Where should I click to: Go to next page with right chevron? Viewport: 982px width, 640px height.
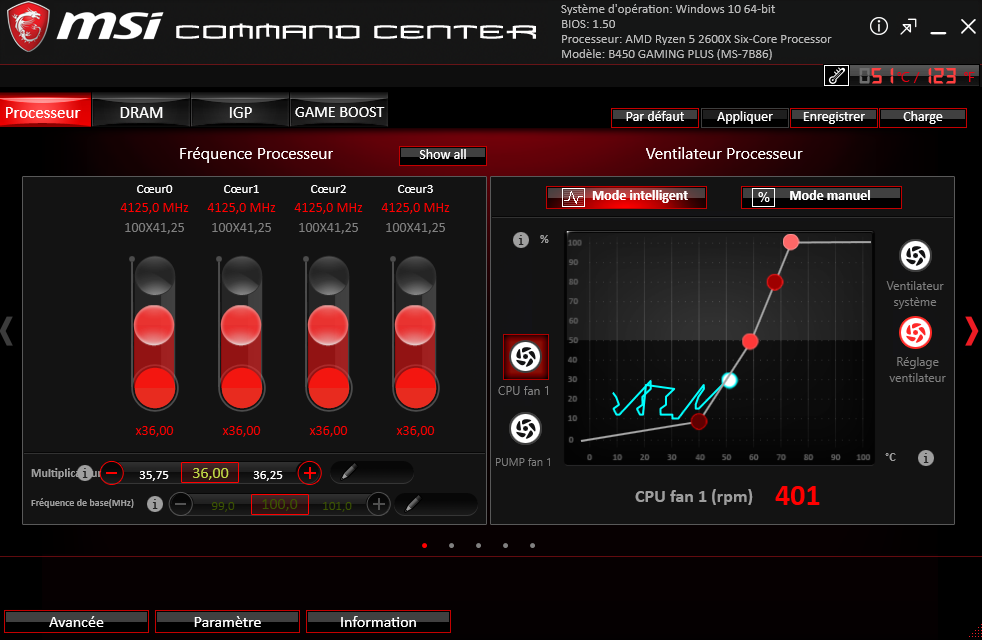pos(971,331)
